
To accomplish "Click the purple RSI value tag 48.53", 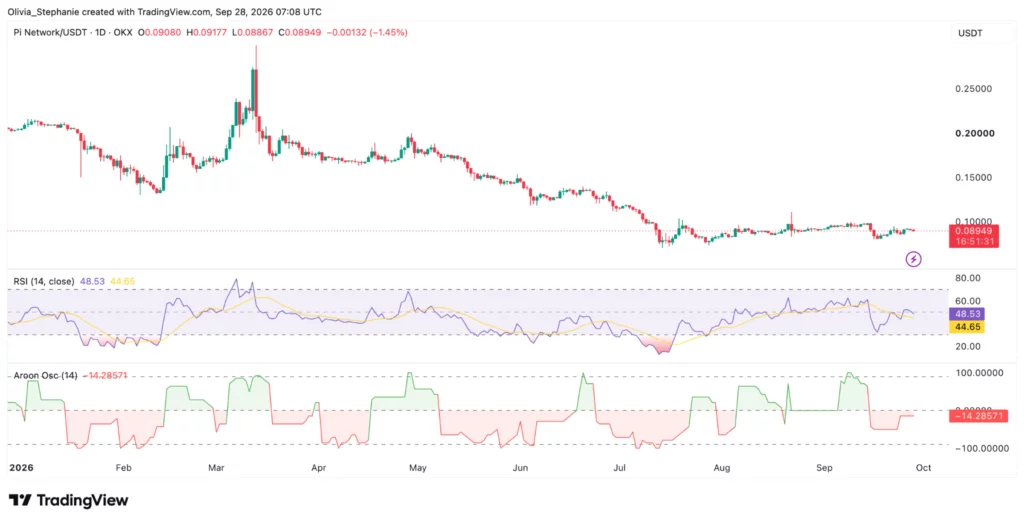I will tap(967, 314).
